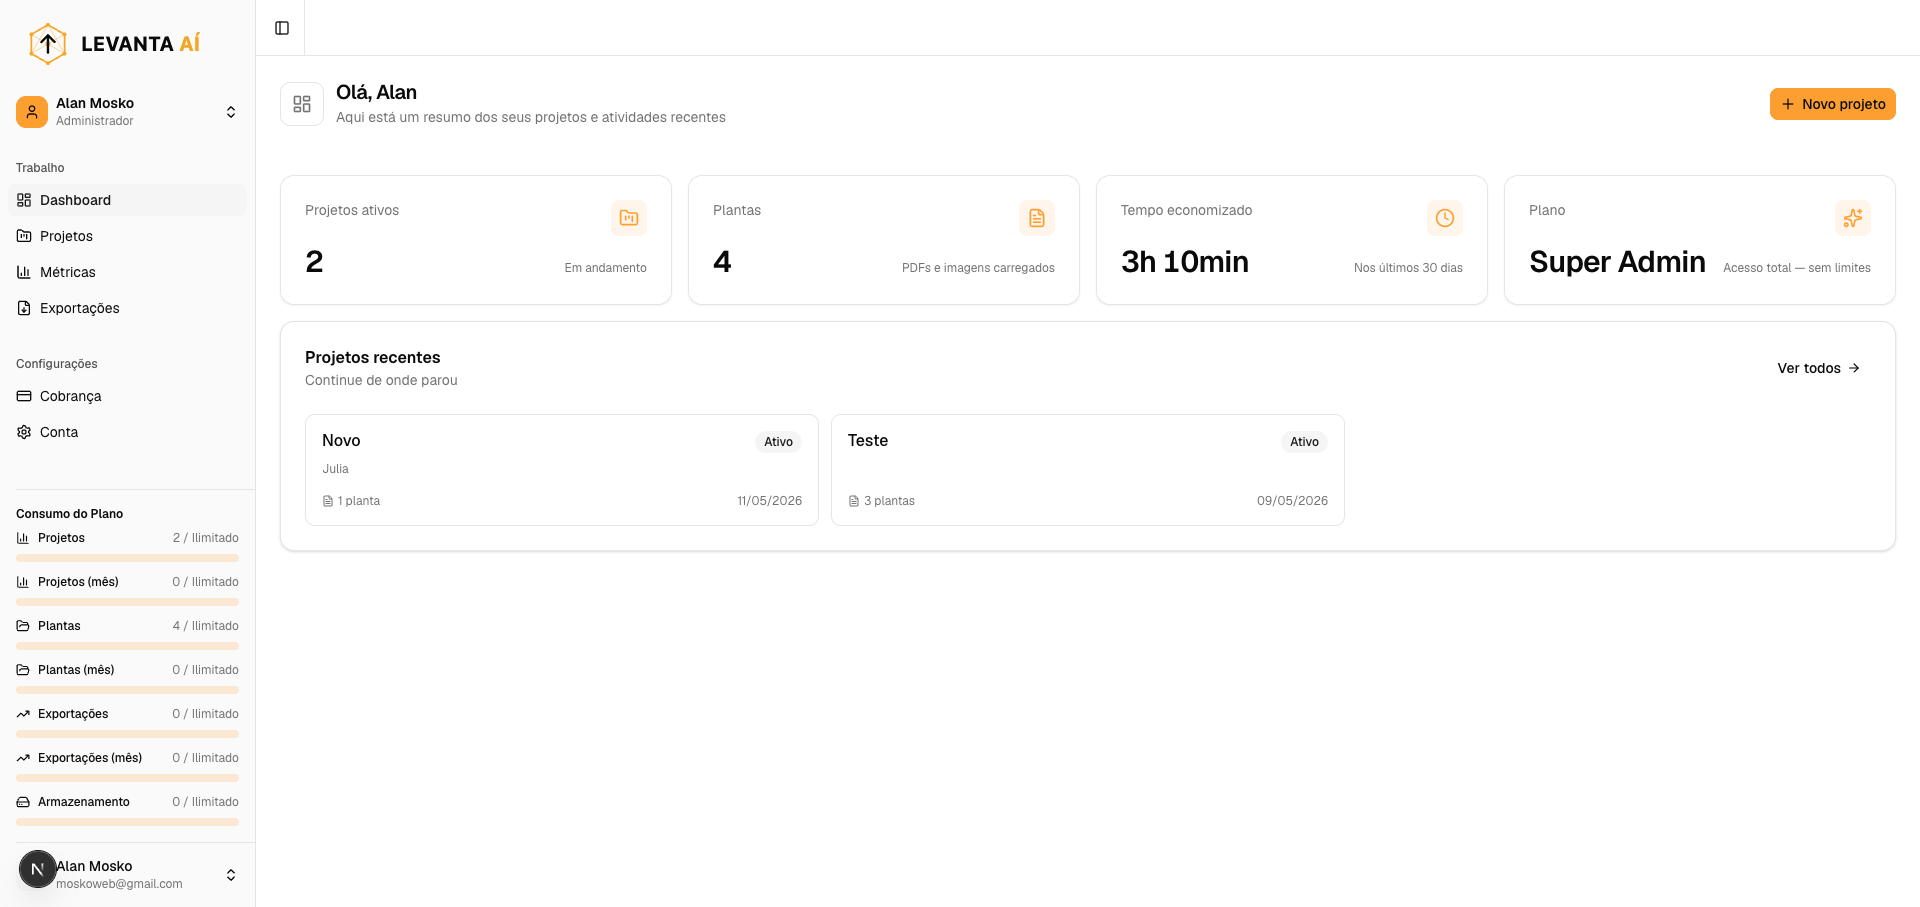
Task: Click the date 11/05/2026
Action: (x=769, y=501)
